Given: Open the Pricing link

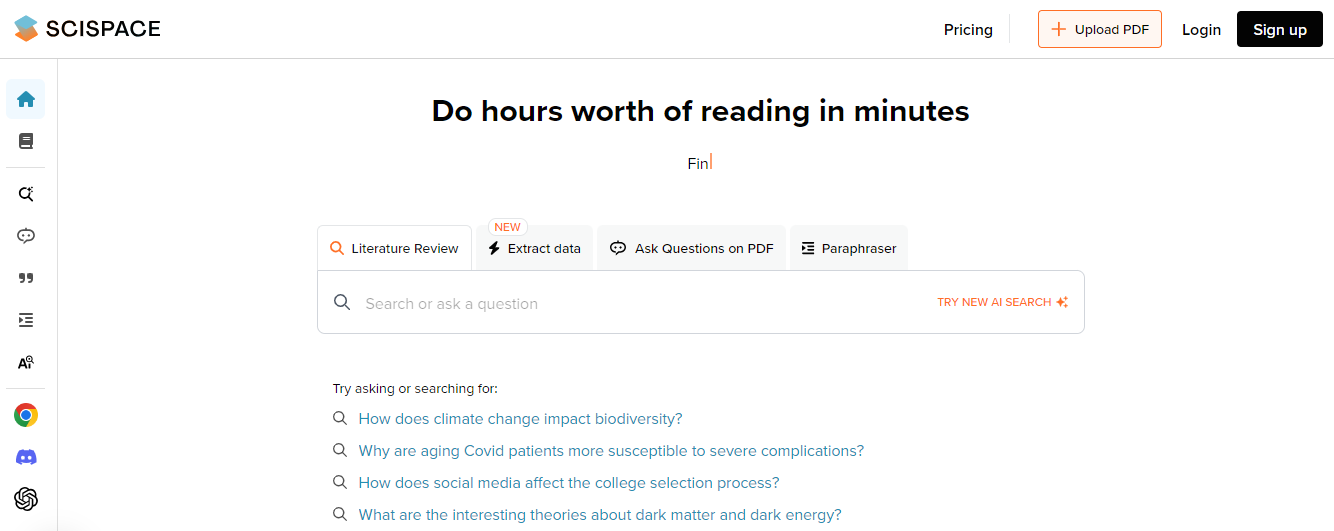Looking at the screenshot, I should click(x=968, y=30).
